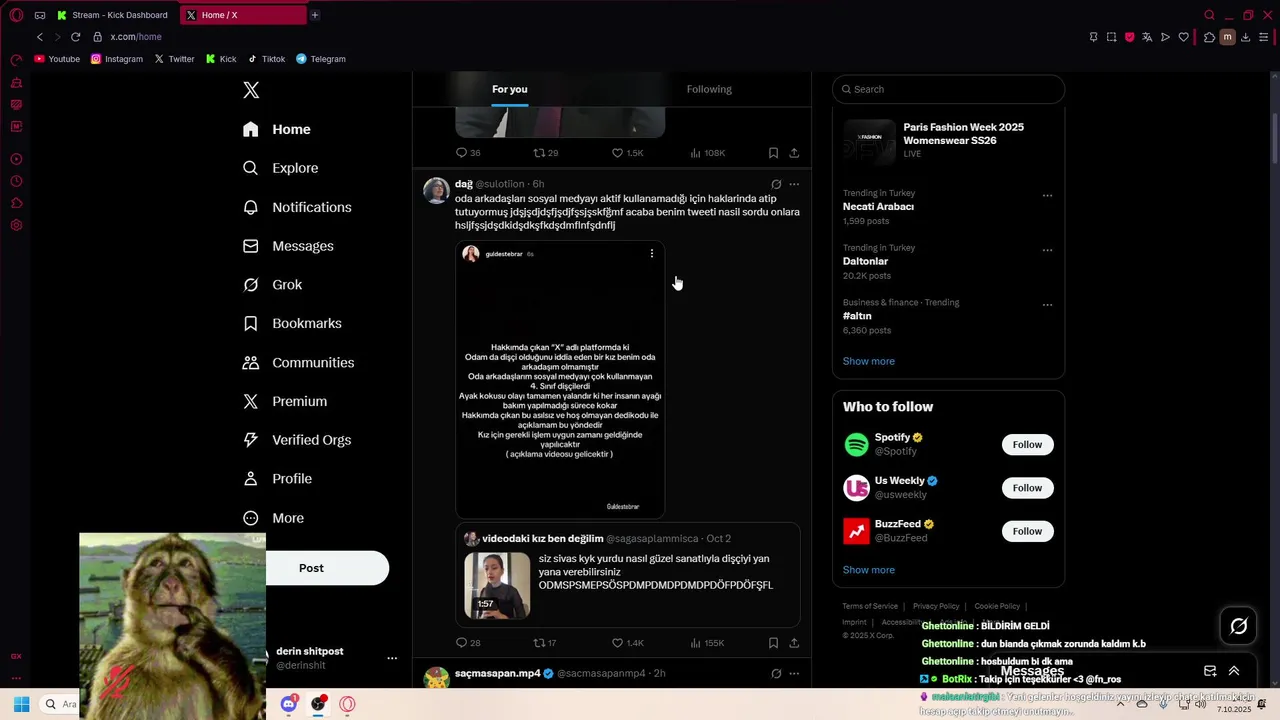Reload the current page

click(75, 37)
